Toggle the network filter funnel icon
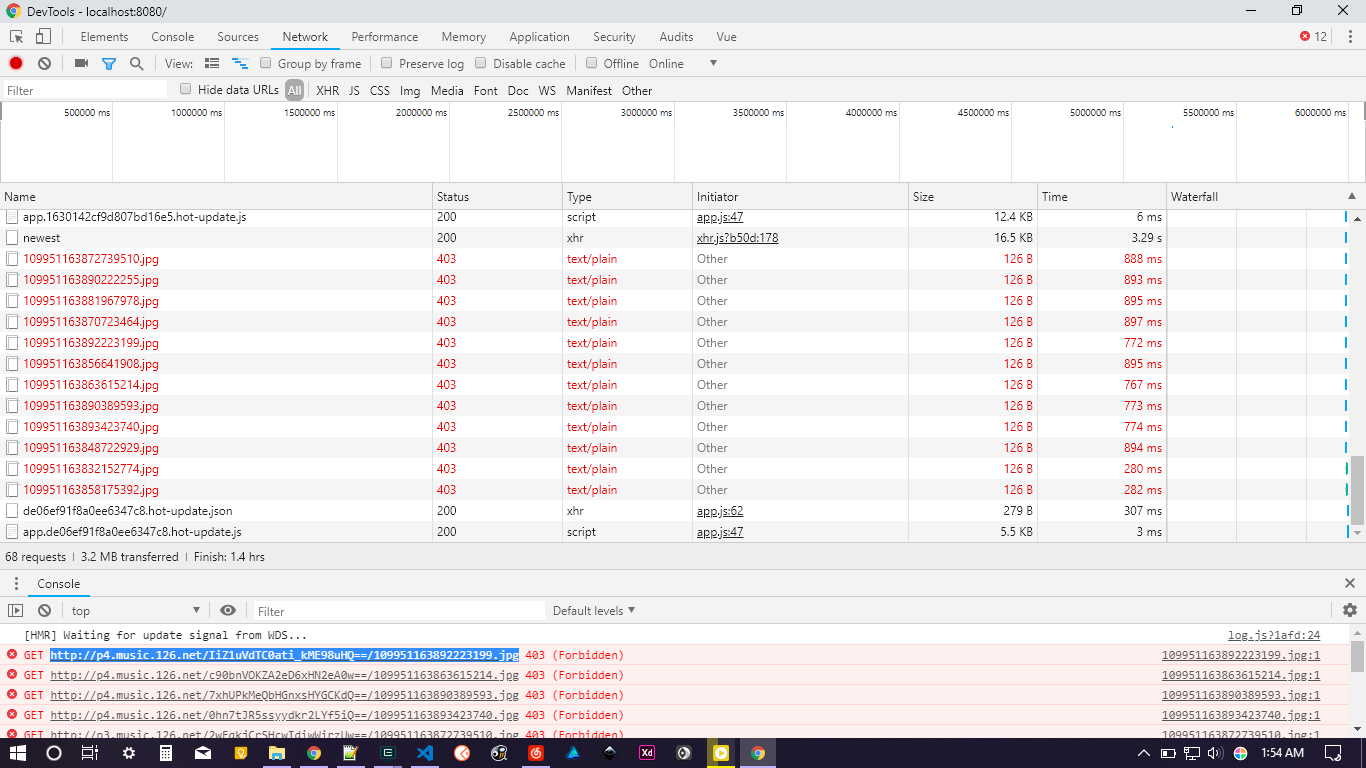 pos(109,63)
